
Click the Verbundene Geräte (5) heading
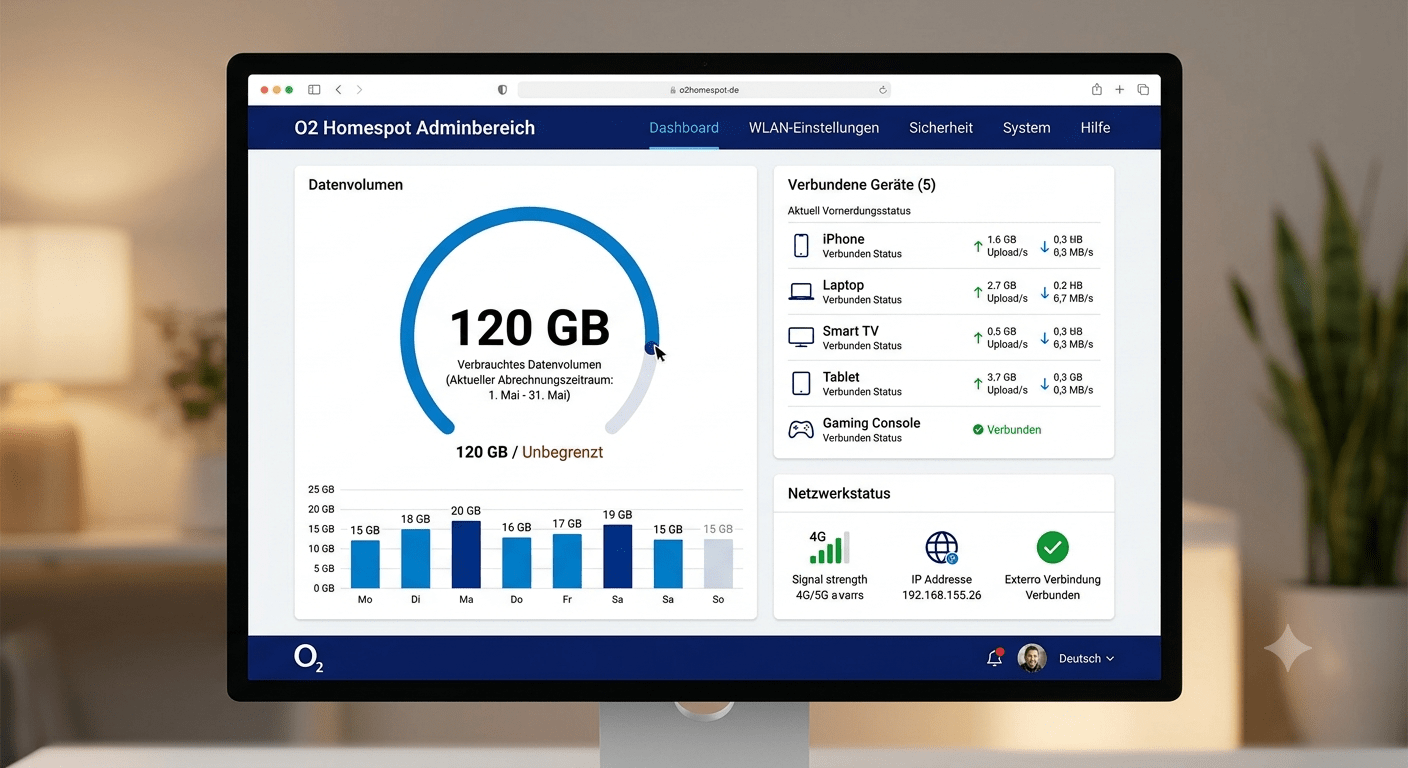(862, 185)
